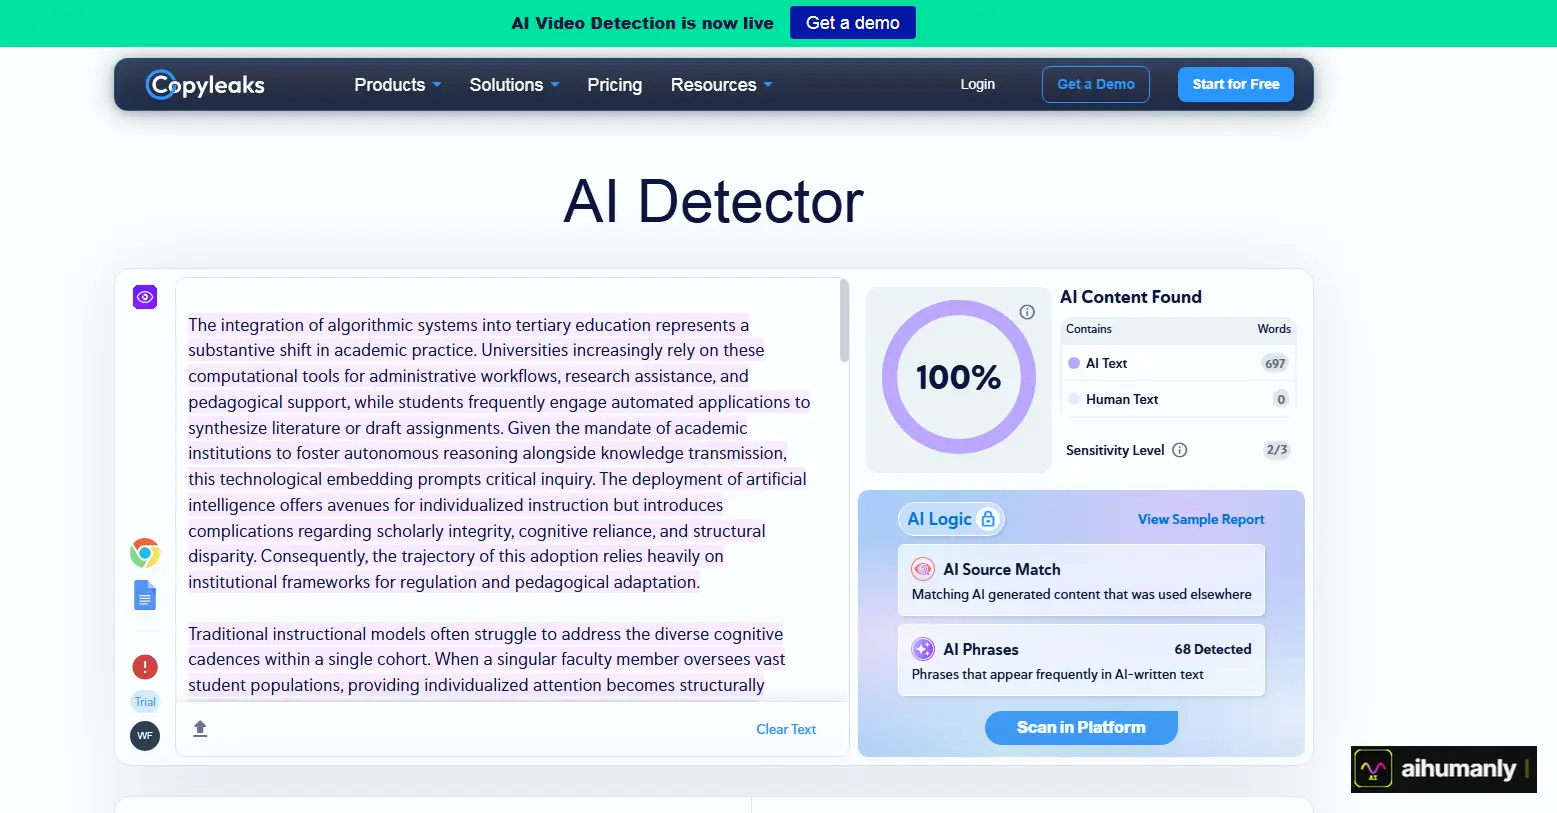
Task: Click the Start for Free button
Action: pos(1236,84)
